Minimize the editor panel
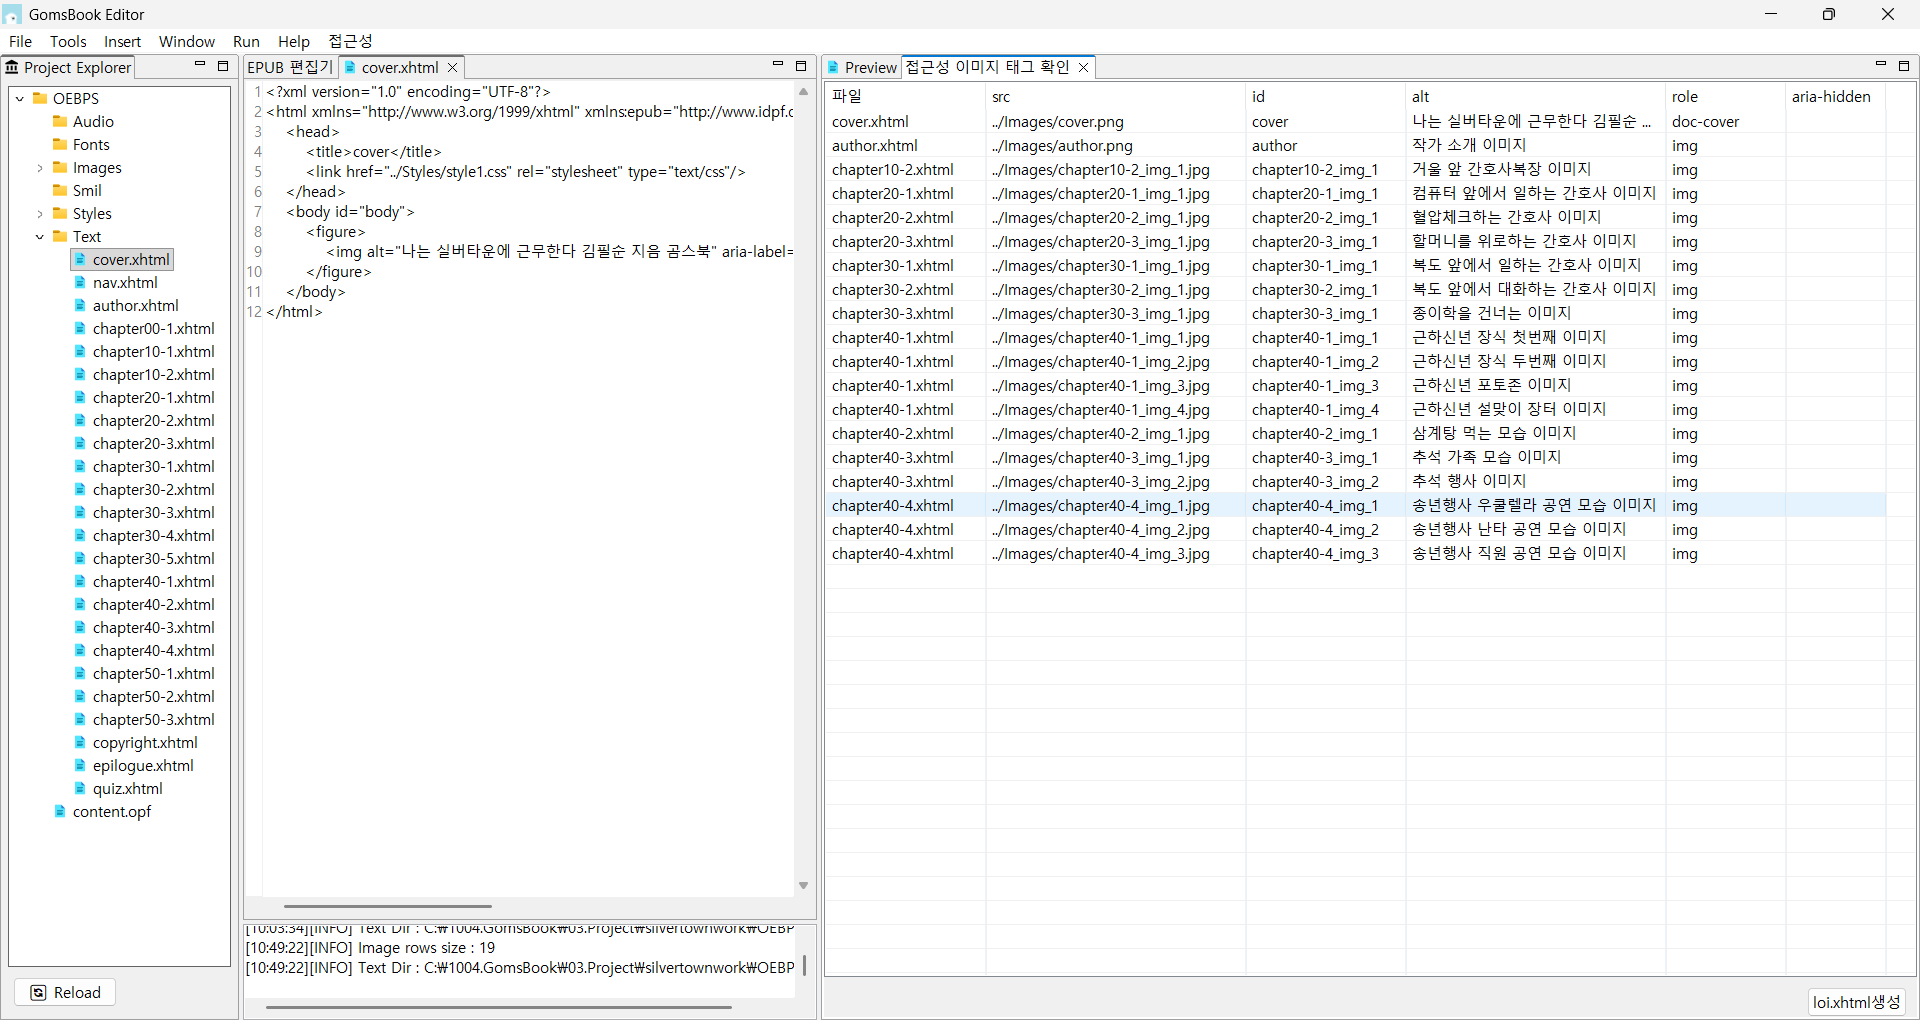 (x=778, y=65)
